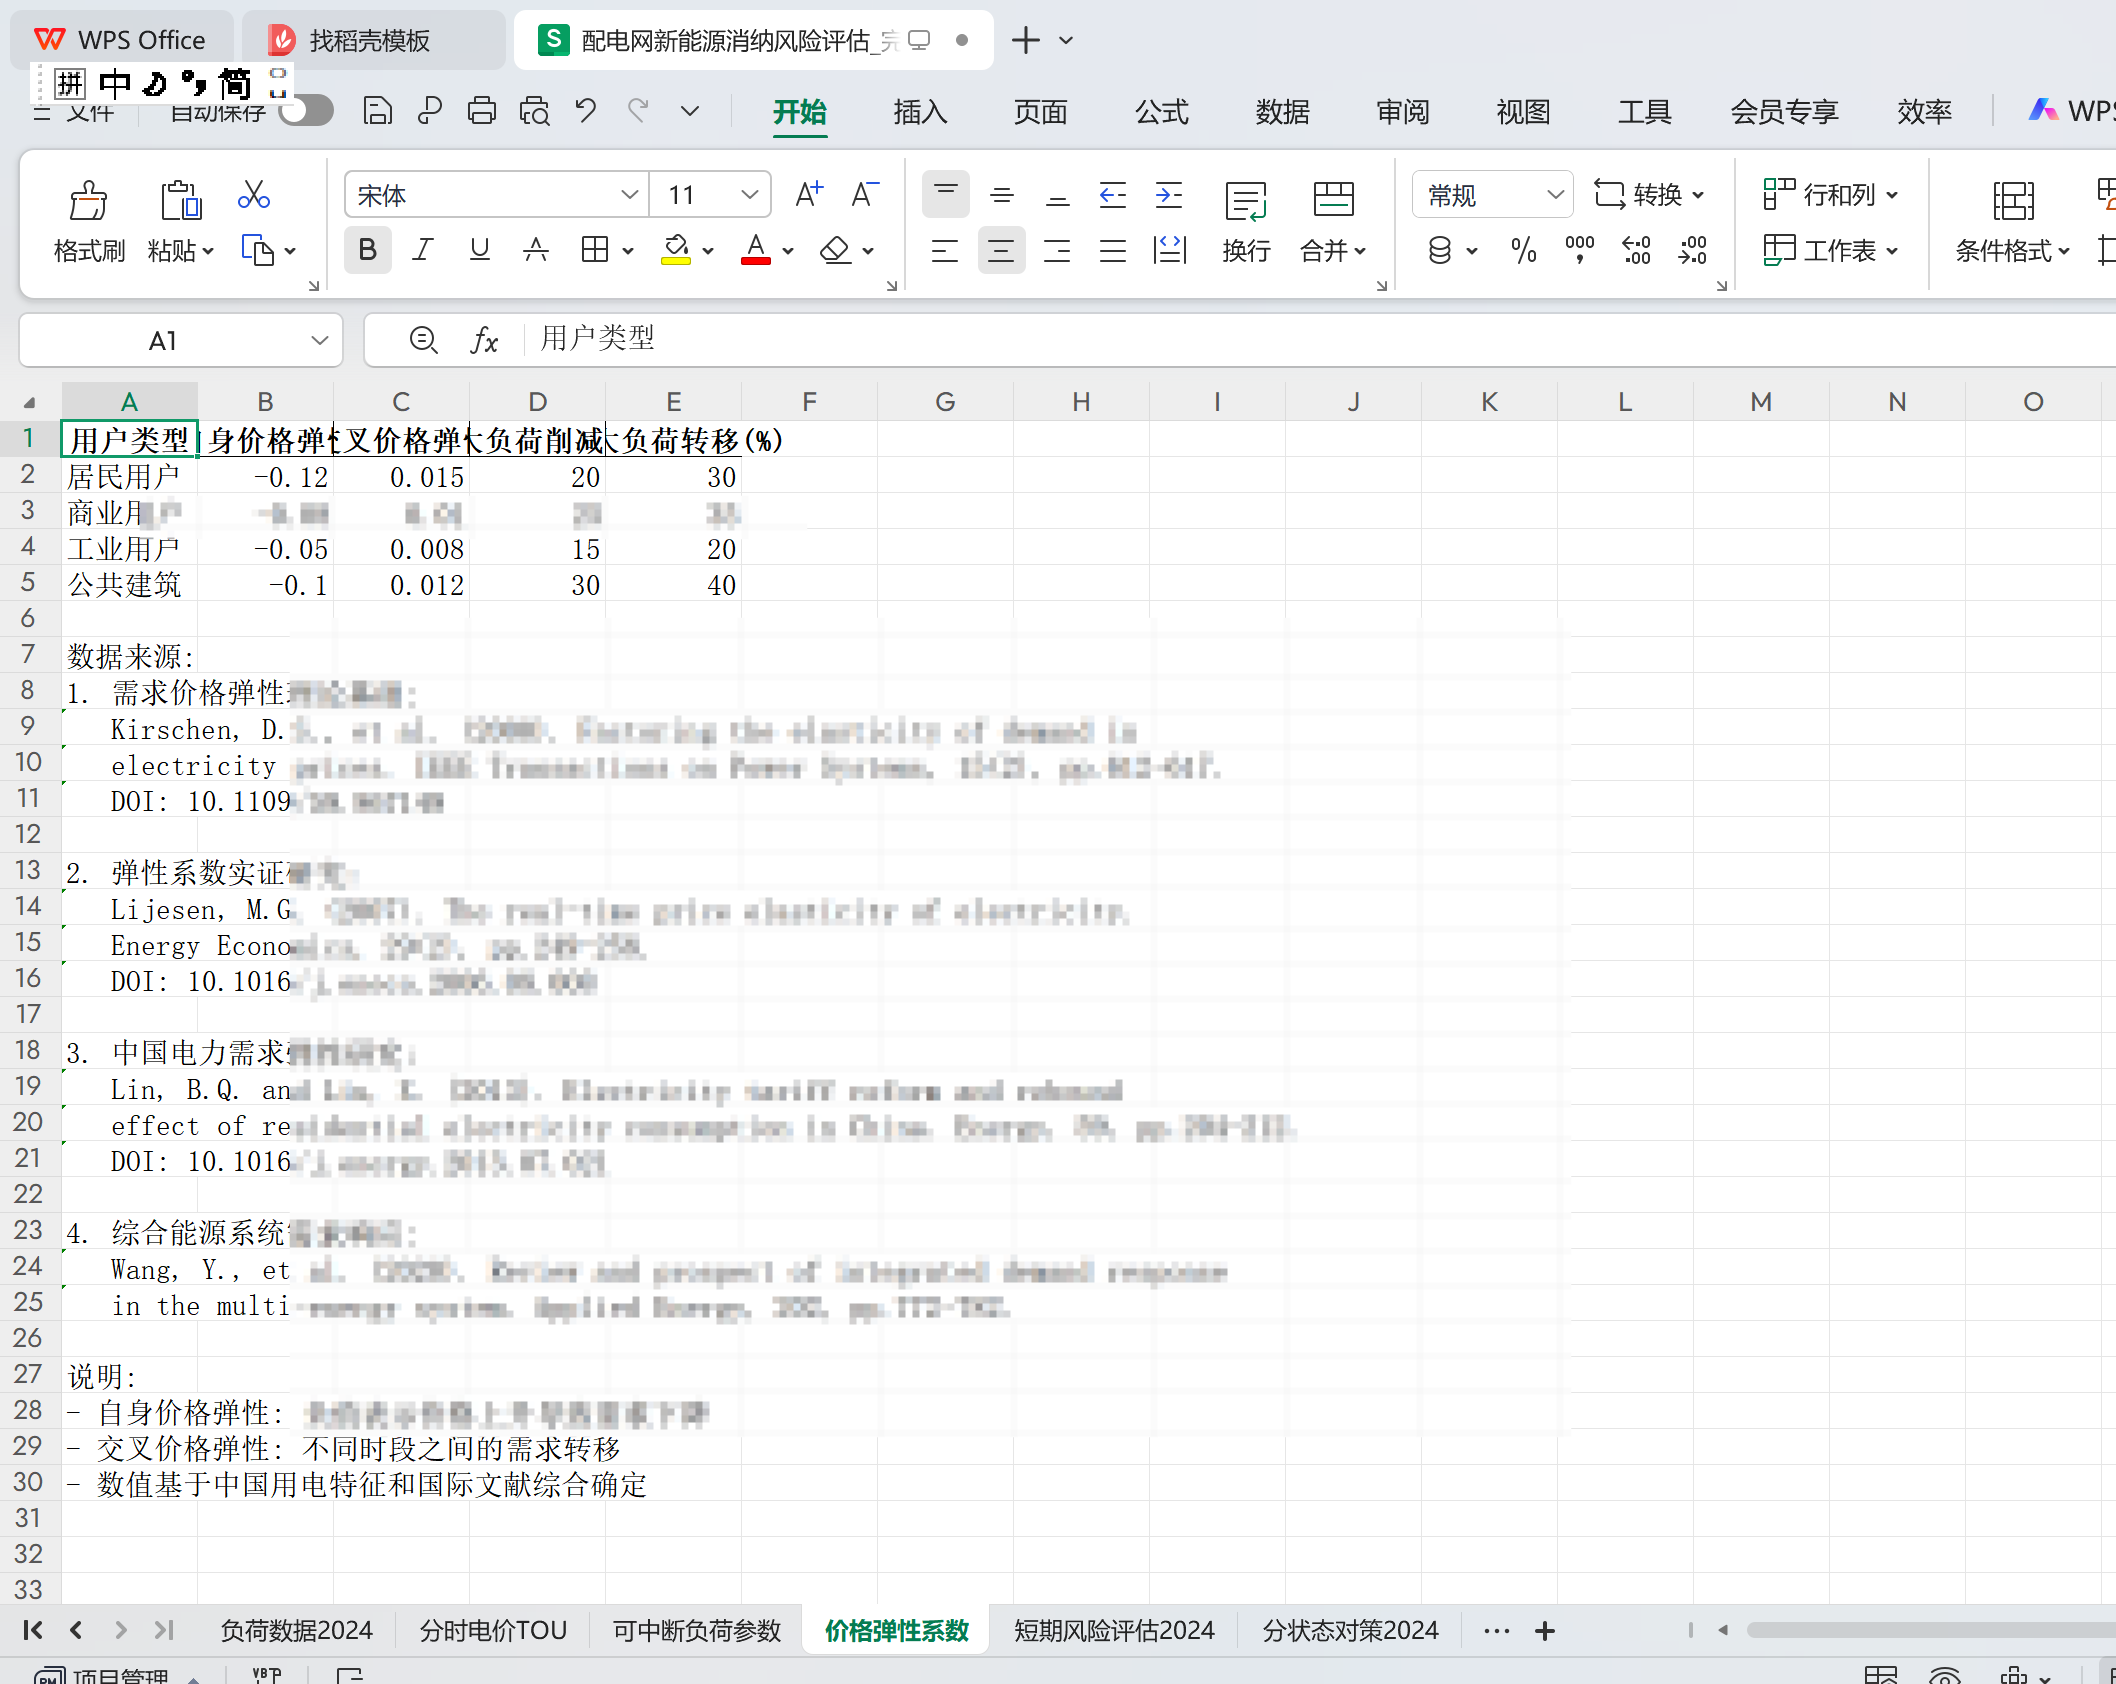Screen dimensions: 2116x1684
Task: Open the number format (常规) dropdown
Action: [x=1554, y=194]
